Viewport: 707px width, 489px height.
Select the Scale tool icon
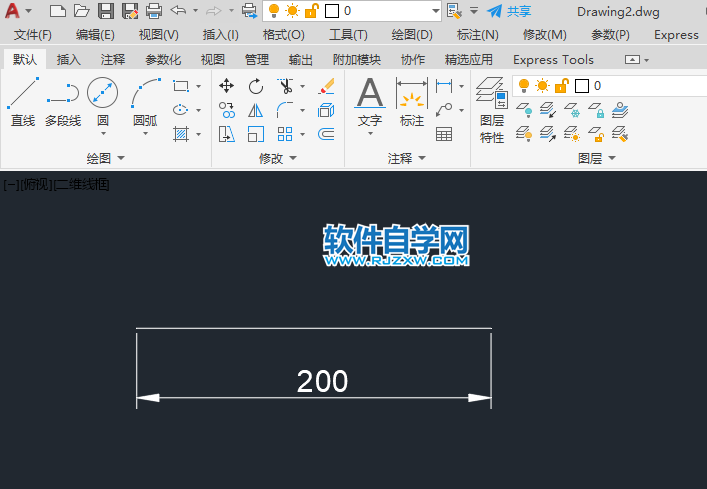(x=256, y=134)
